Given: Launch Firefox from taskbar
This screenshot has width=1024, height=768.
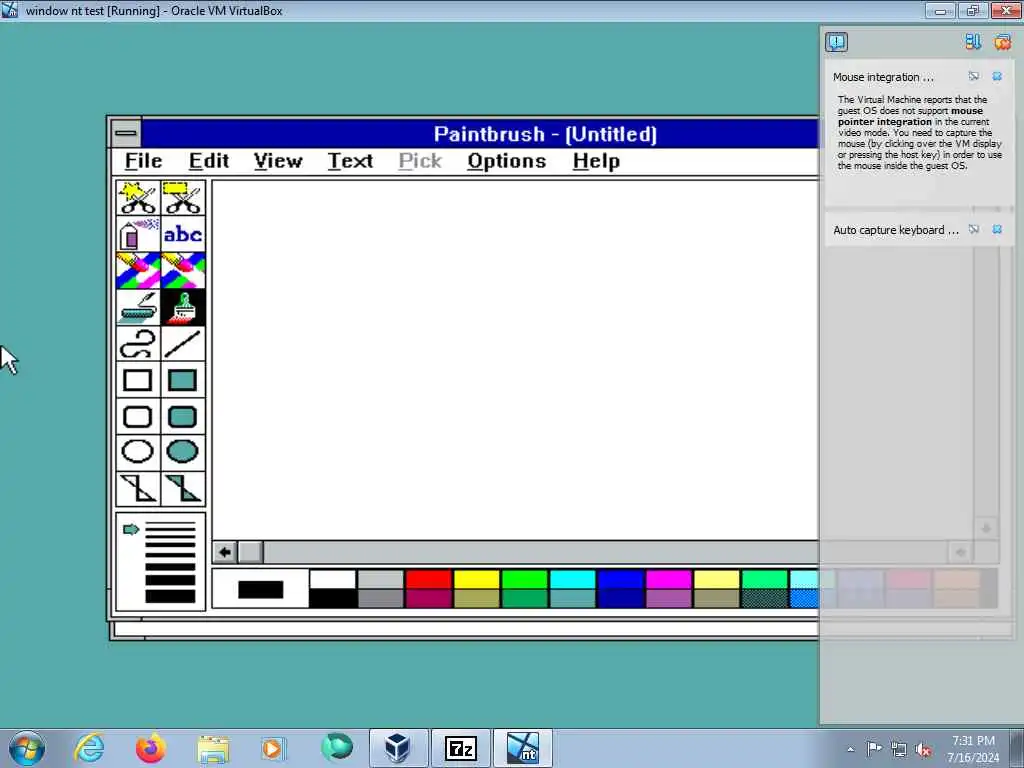Looking at the screenshot, I should [151, 748].
